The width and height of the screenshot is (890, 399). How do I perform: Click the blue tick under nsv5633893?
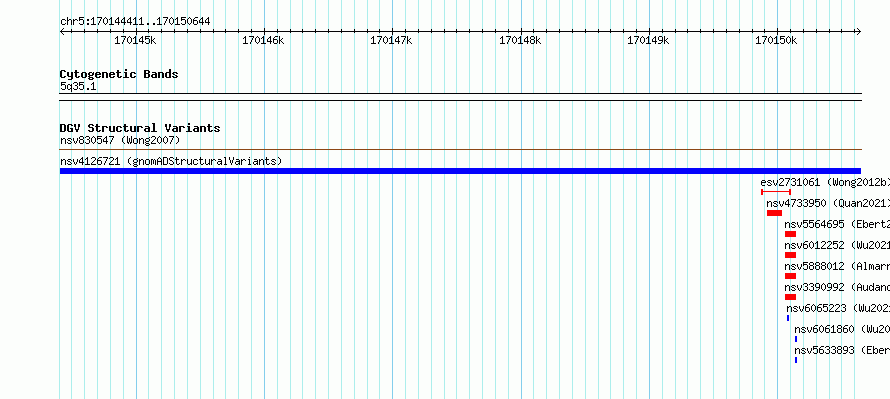pos(796,360)
